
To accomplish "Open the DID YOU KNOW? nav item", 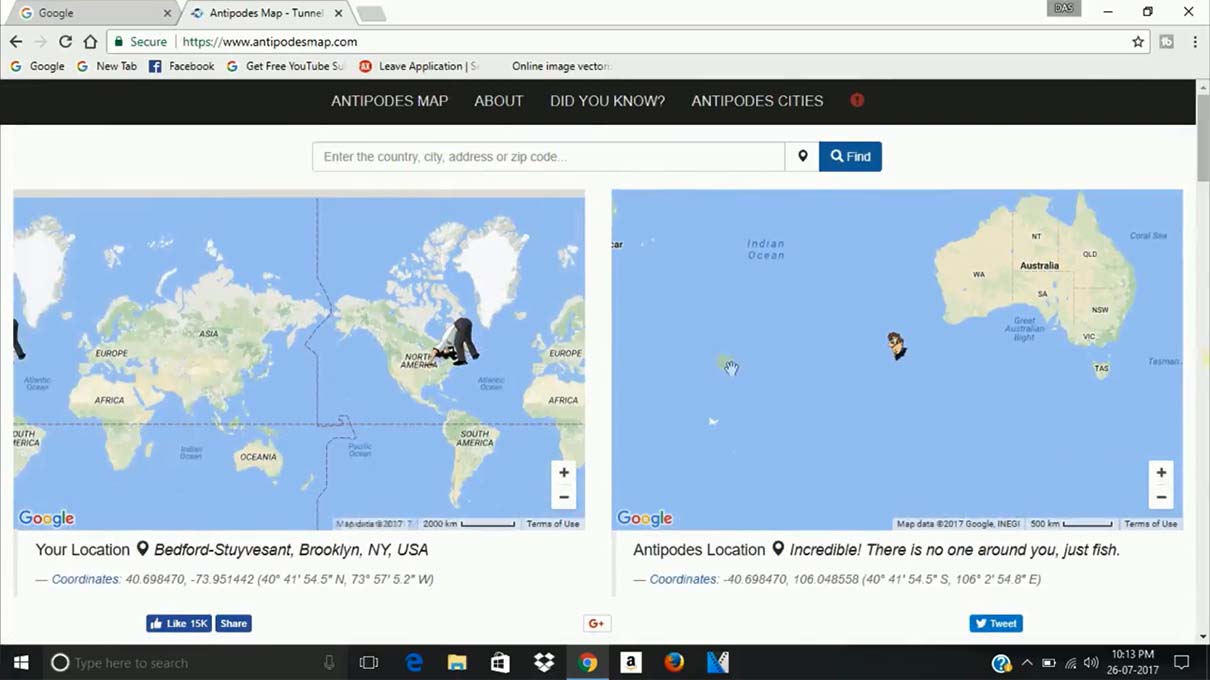I will [x=607, y=101].
